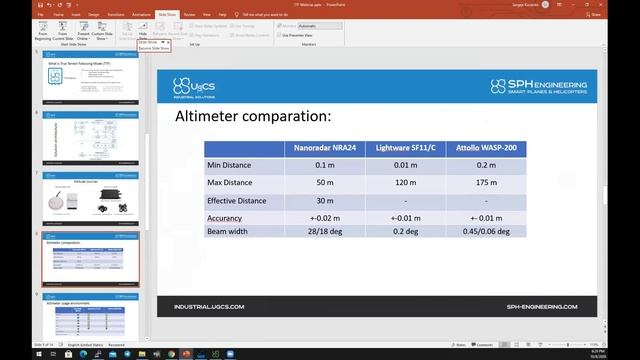Switch to the Design ribbon tab

93,14
